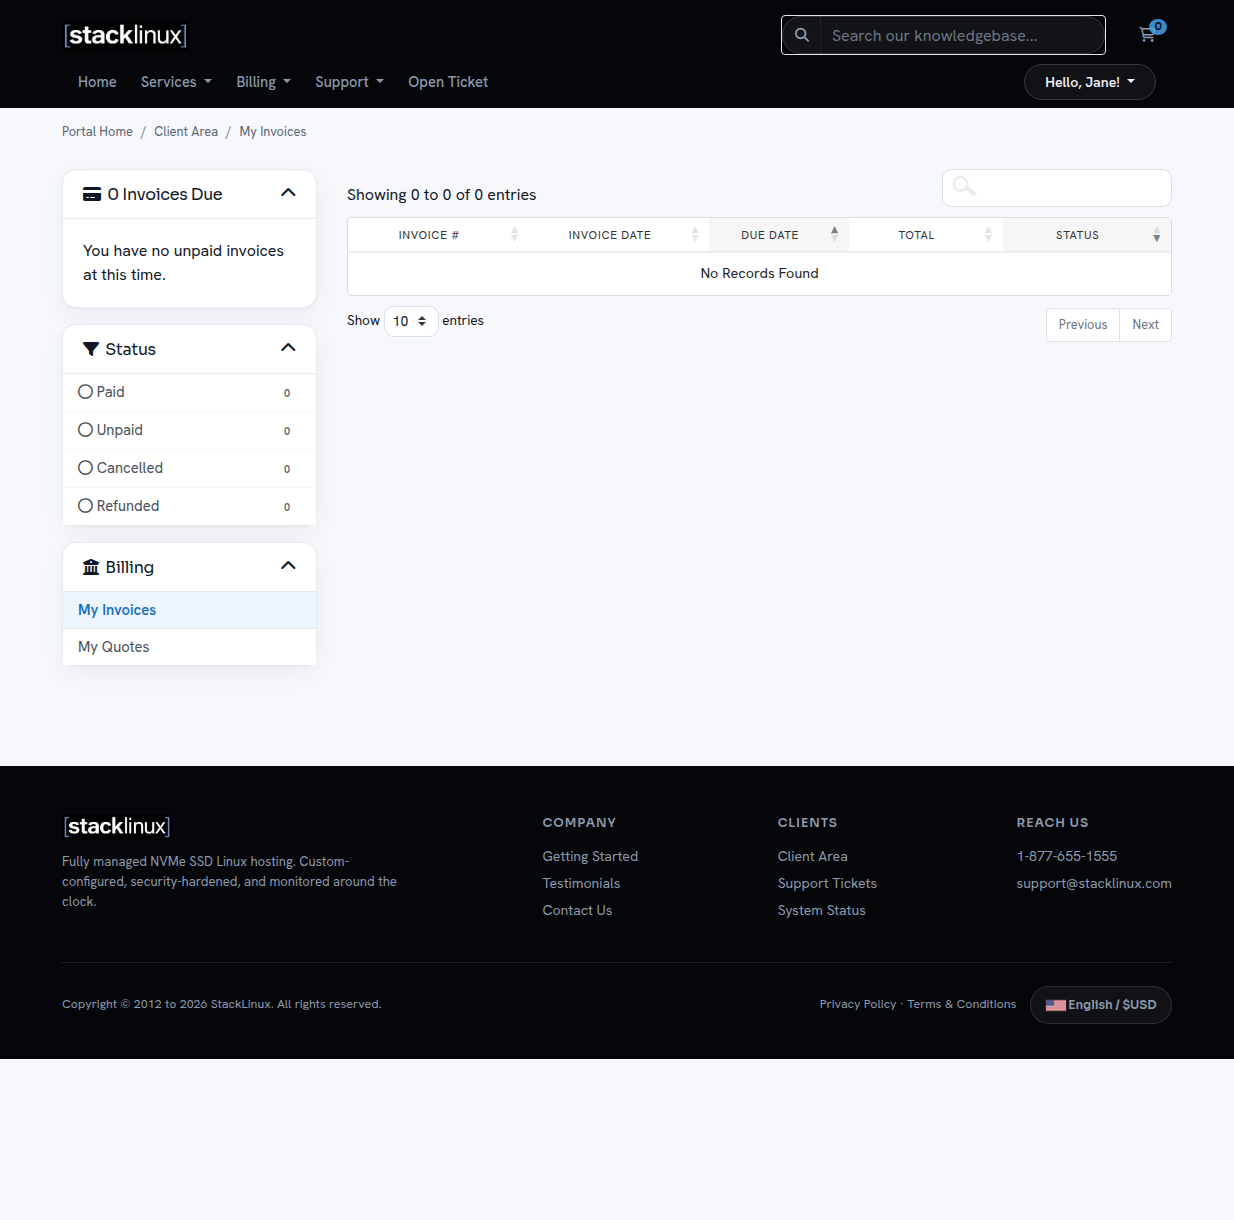Image resolution: width=1234 pixels, height=1220 pixels.
Task: Open Terms & Conditions footer link
Action: click(x=961, y=1004)
